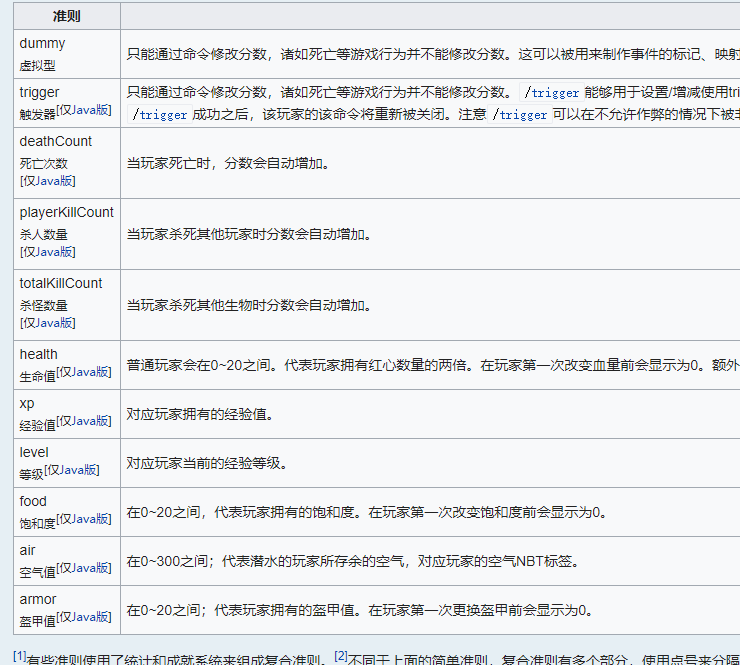Open the 仅Java版 link next to 饱和度

coord(86,519)
